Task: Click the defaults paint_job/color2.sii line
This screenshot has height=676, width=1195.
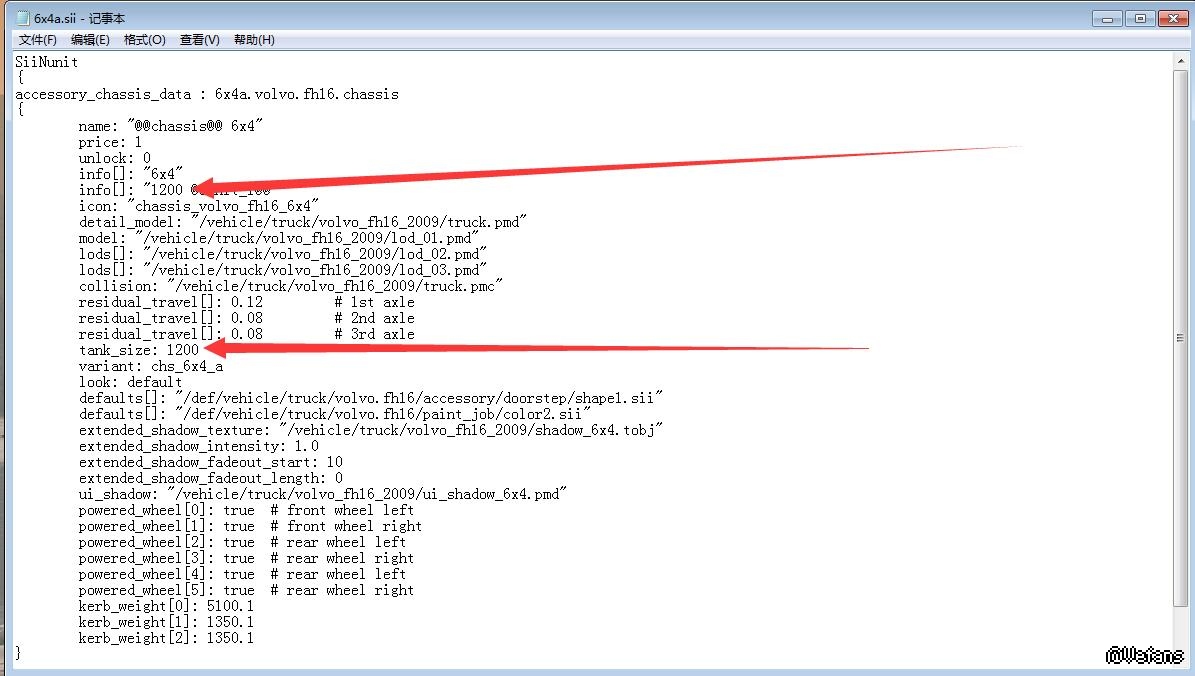Action: click(335, 414)
